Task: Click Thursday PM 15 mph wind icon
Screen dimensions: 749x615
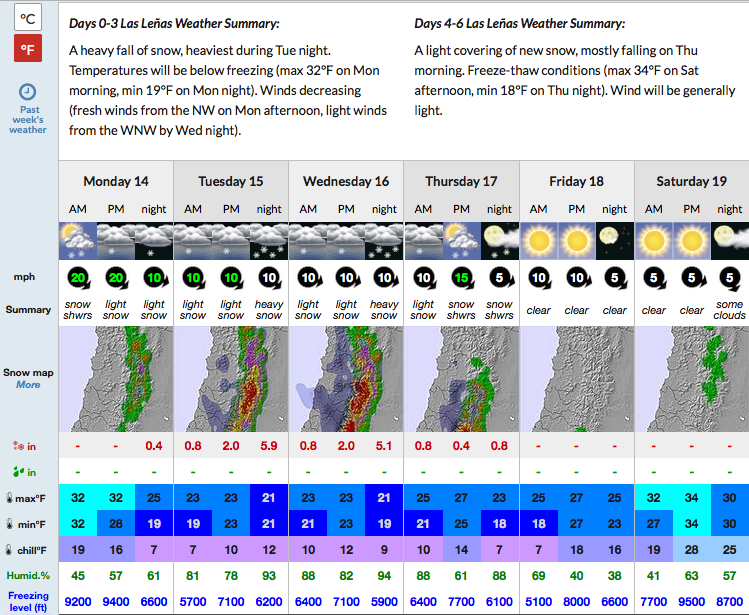Action: click(x=462, y=278)
